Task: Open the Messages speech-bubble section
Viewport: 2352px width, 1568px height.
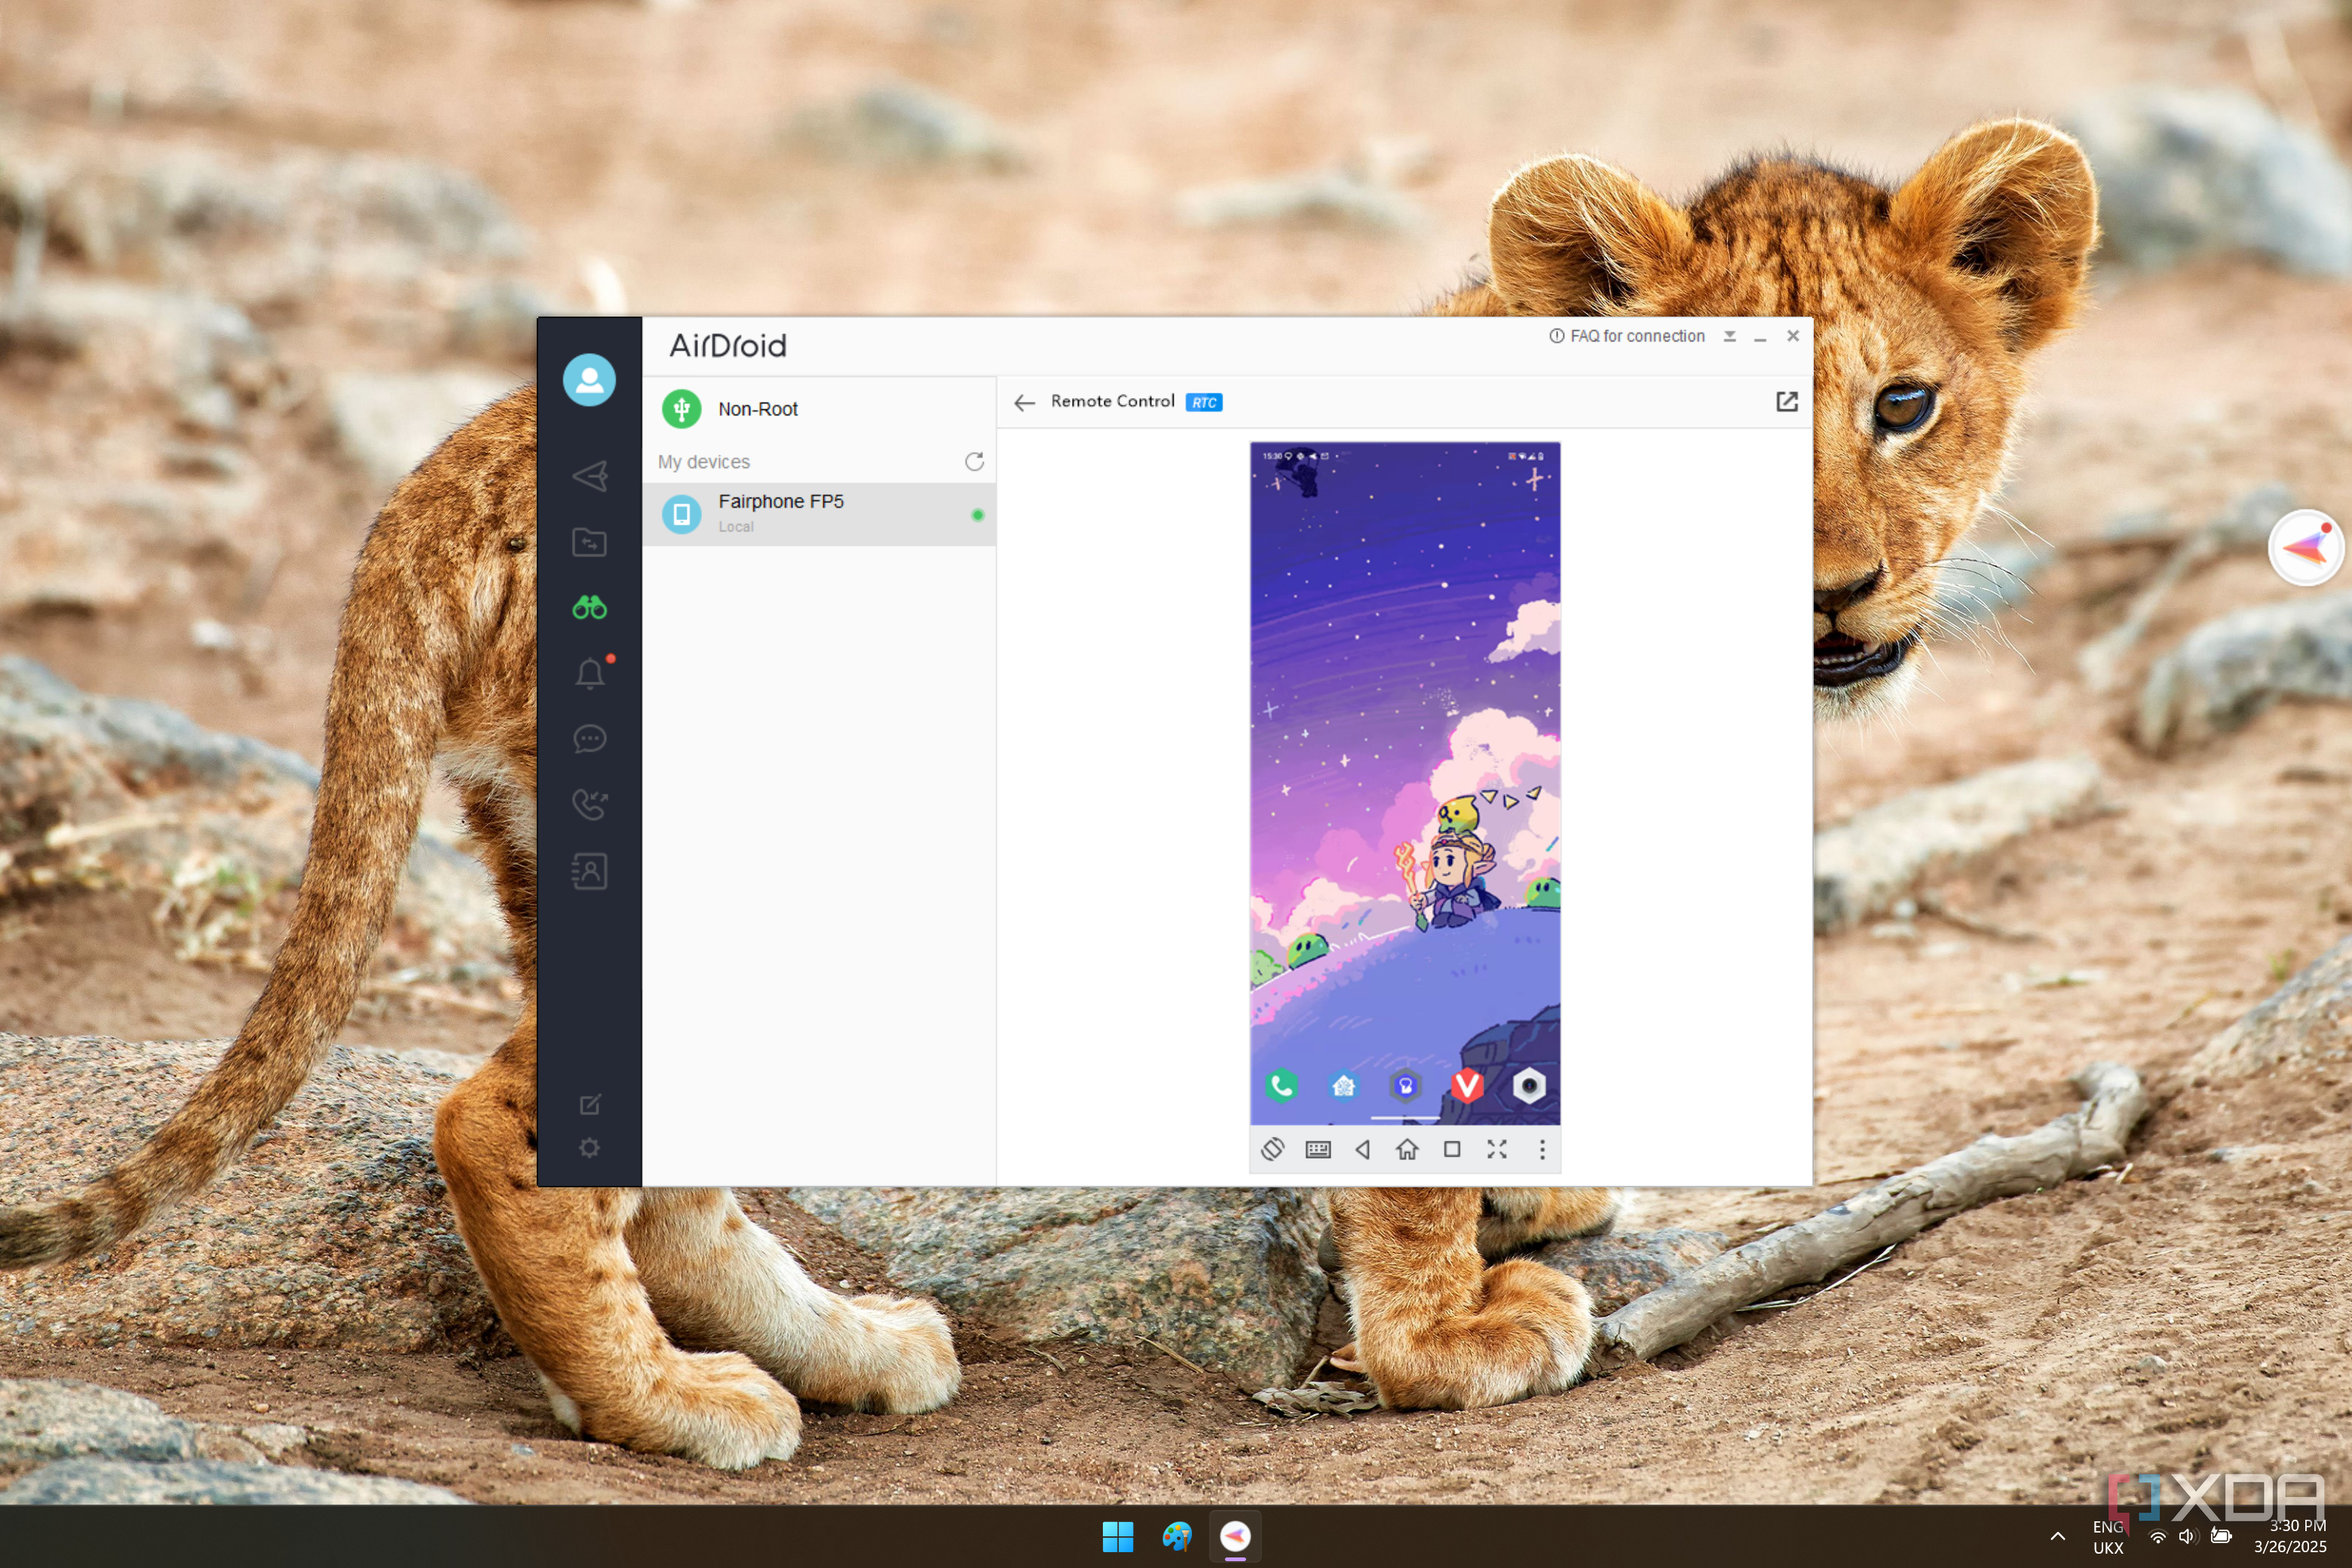Action: pos(589,739)
